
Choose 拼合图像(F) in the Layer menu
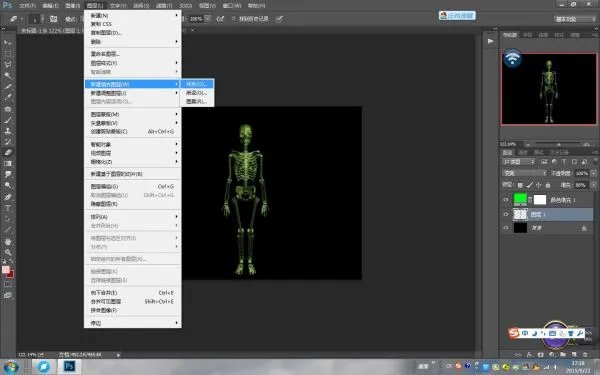pos(132,310)
